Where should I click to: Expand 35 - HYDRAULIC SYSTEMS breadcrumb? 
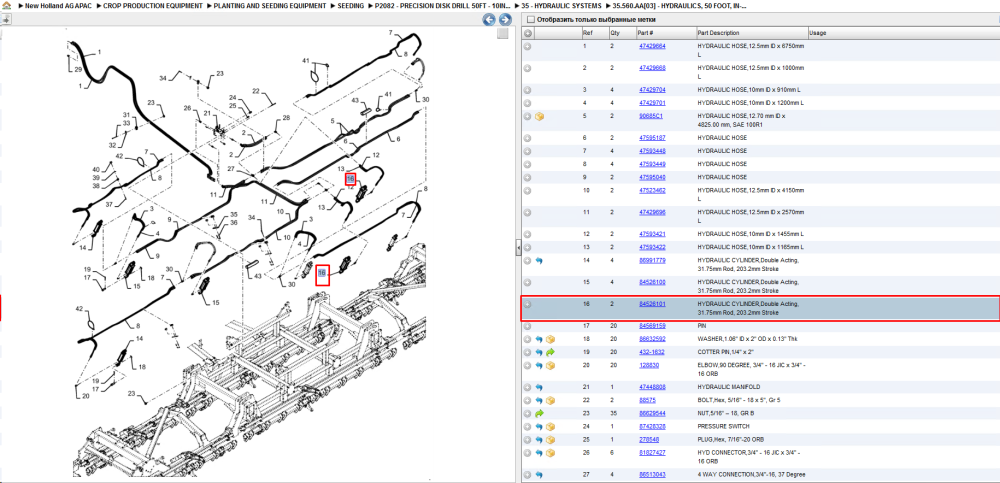(x=517, y=6)
